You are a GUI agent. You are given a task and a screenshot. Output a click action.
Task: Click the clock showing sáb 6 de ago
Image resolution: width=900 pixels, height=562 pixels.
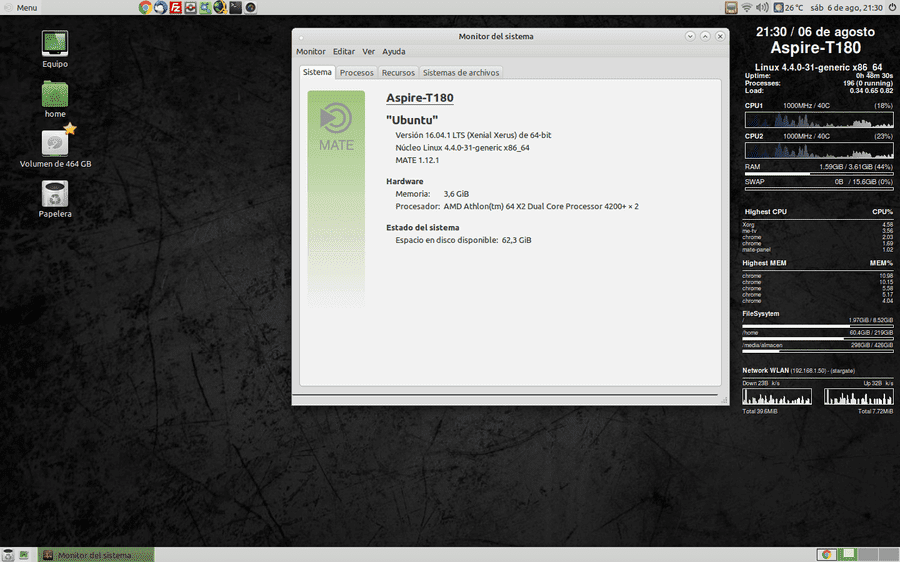(x=847, y=7)
